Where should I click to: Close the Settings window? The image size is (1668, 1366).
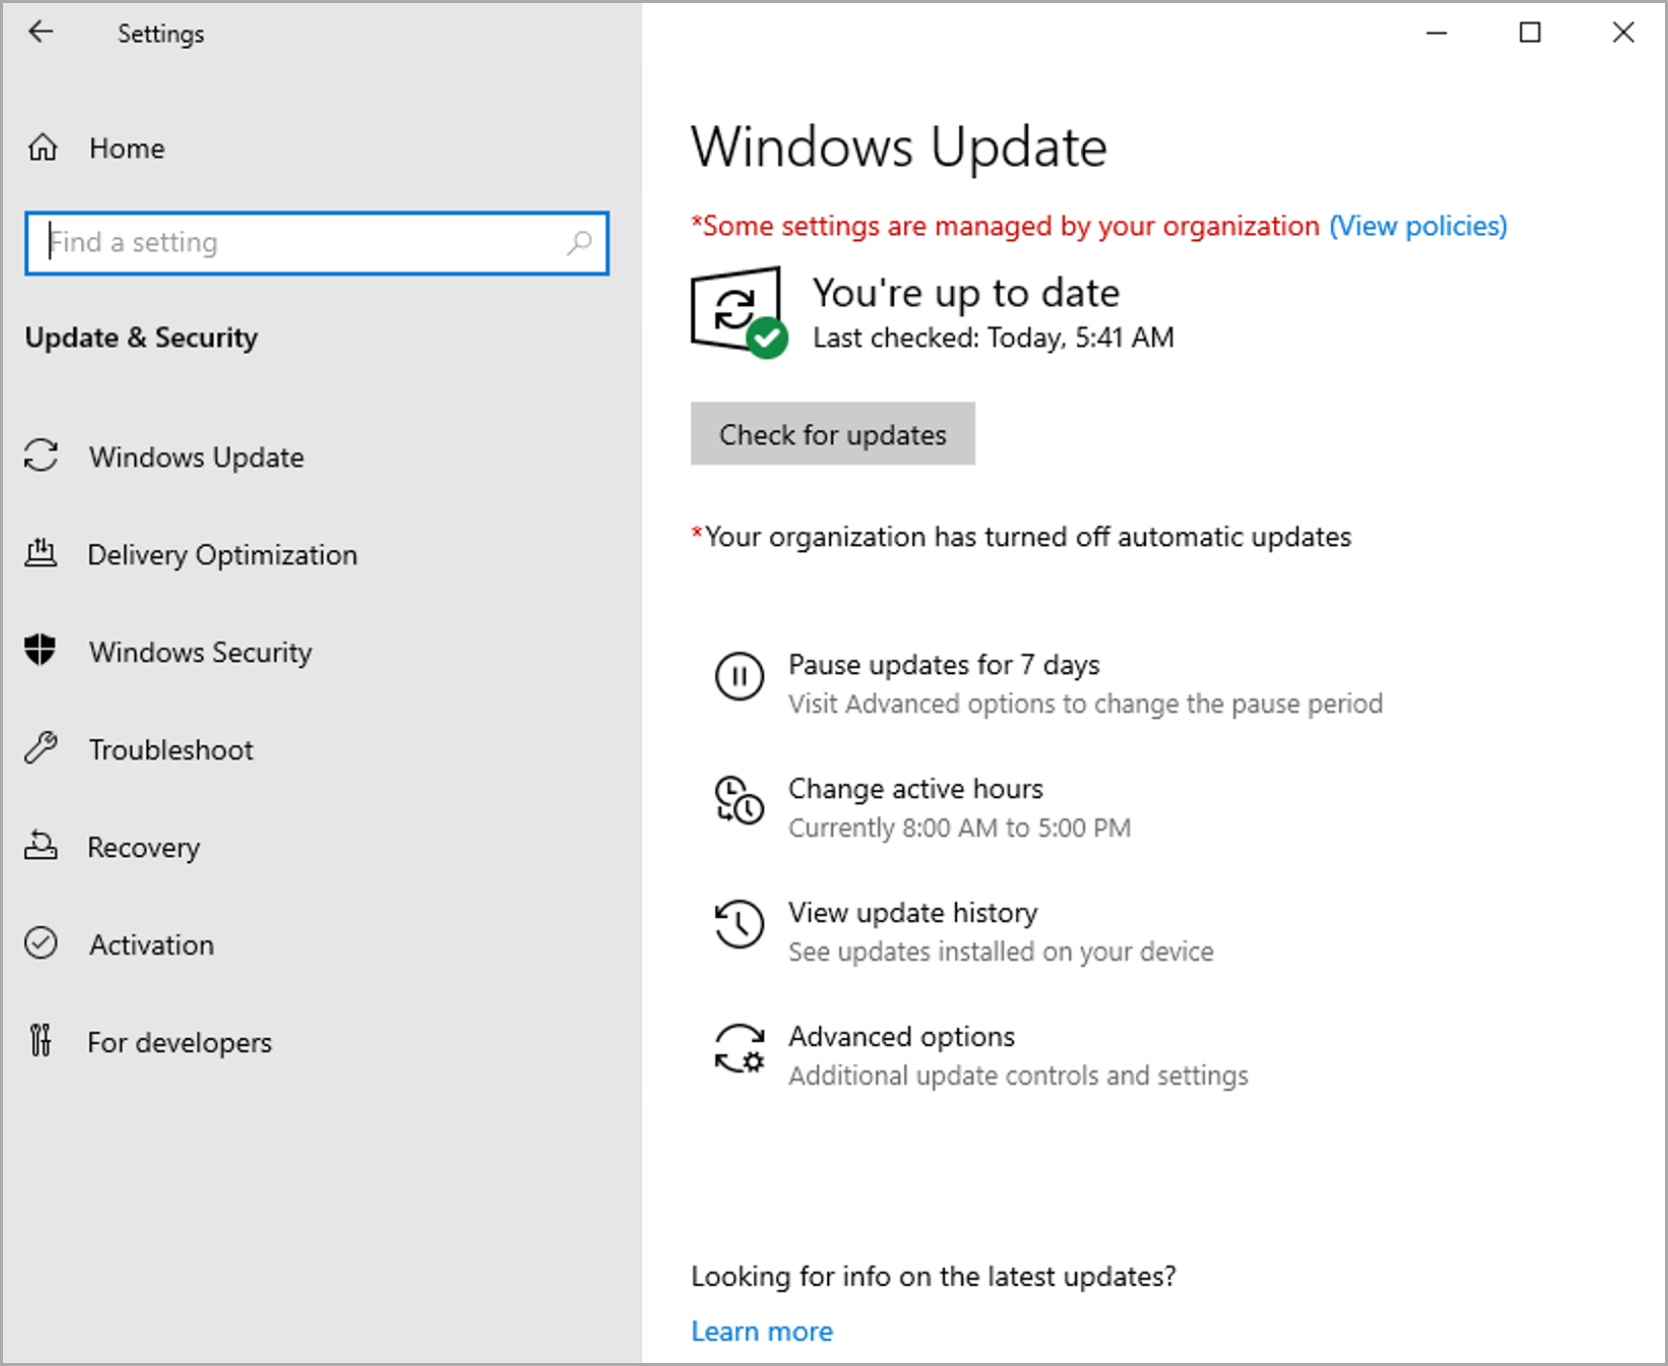coord(1623,33)
